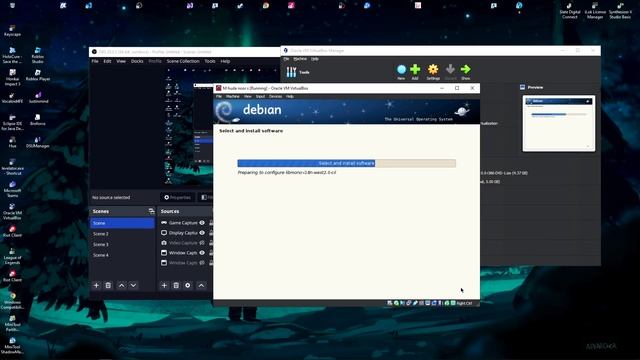
Task: Move scene down with arrow button
Action: (x=133, y=285)
